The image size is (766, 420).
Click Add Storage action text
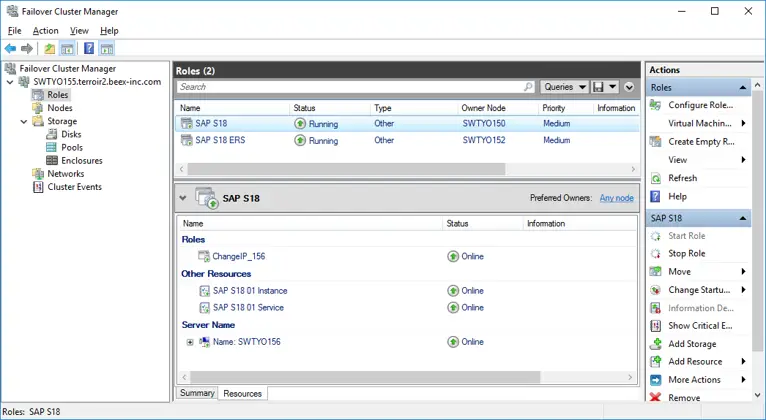coord(692,344)
